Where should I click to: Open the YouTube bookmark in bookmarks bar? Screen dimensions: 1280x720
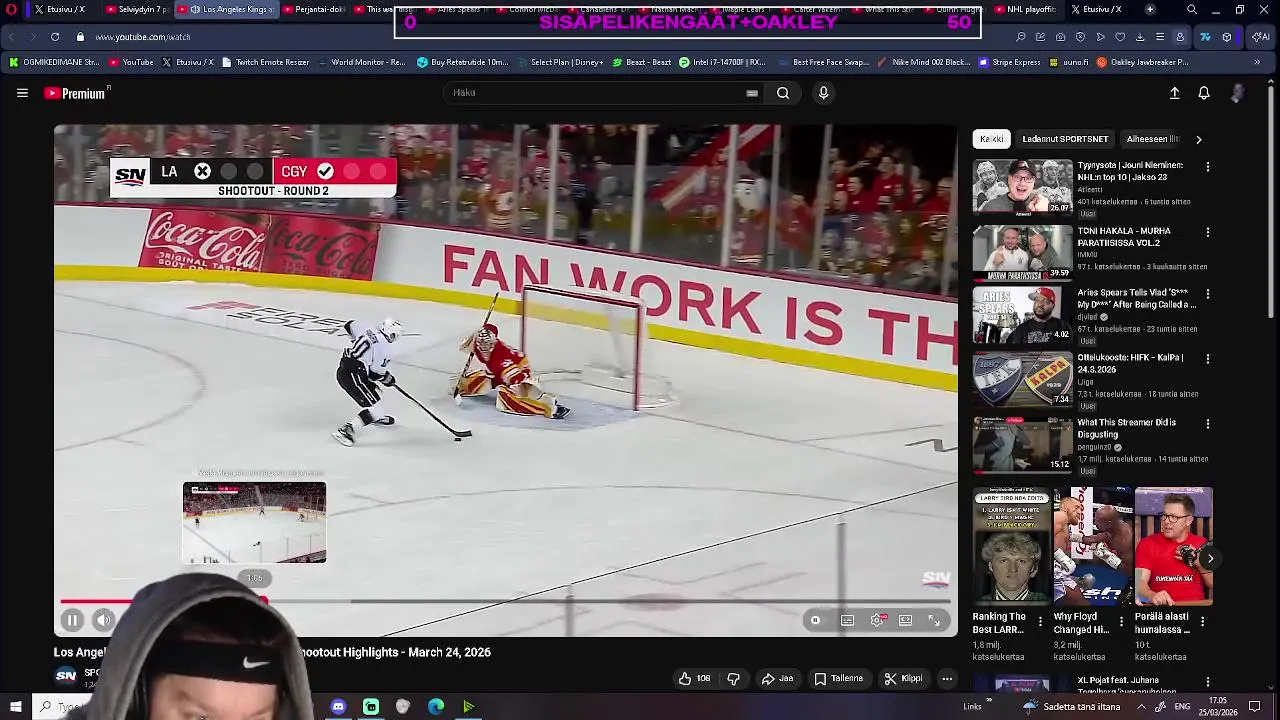[131, 62]
